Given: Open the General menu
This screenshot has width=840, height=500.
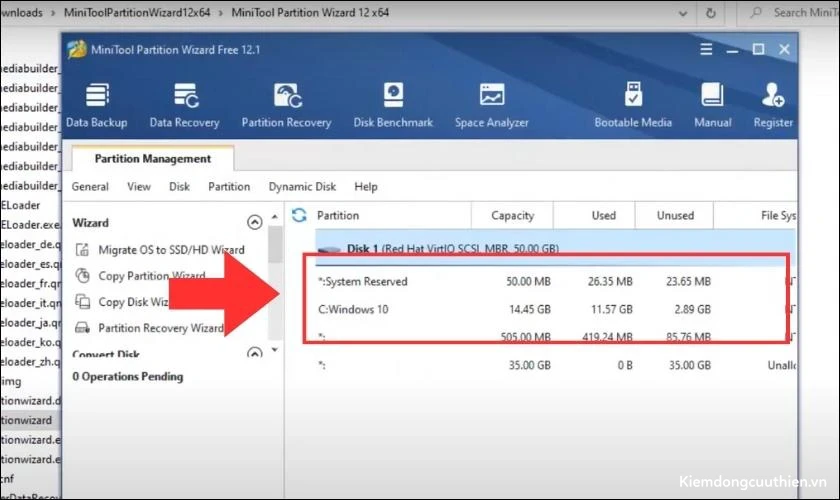Looking at the screenshot, I should coord(90,186).
